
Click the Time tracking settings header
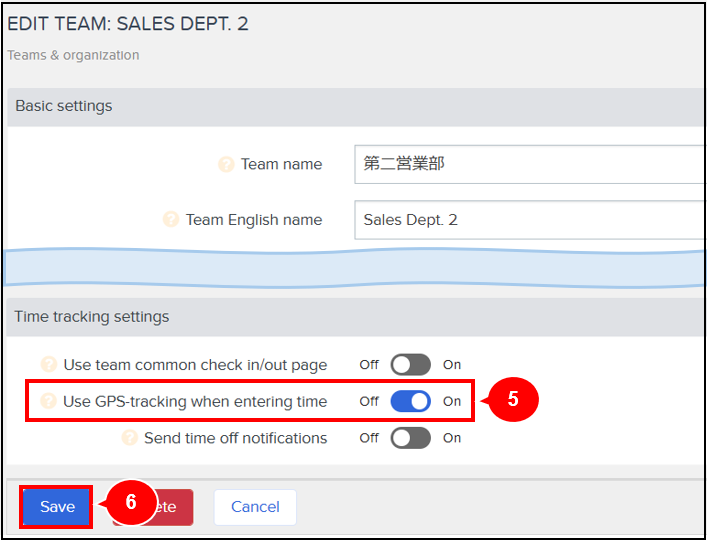(x=356, y=317)
